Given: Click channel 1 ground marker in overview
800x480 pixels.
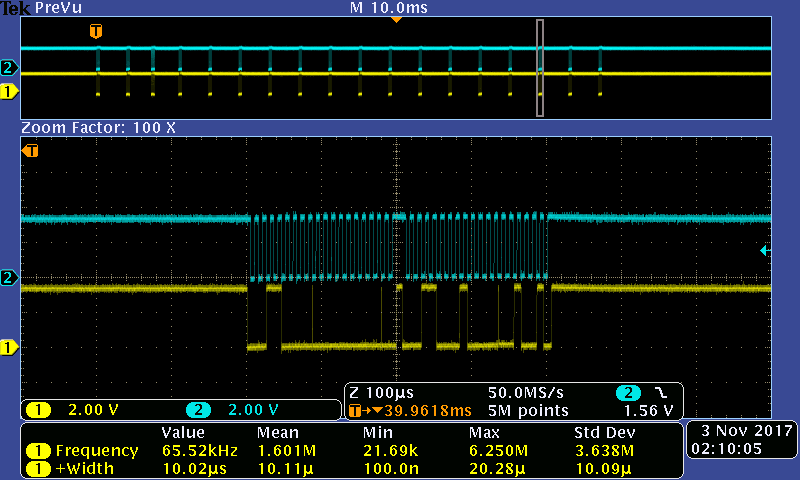Looking at the screenshot, I should point(9,92).
